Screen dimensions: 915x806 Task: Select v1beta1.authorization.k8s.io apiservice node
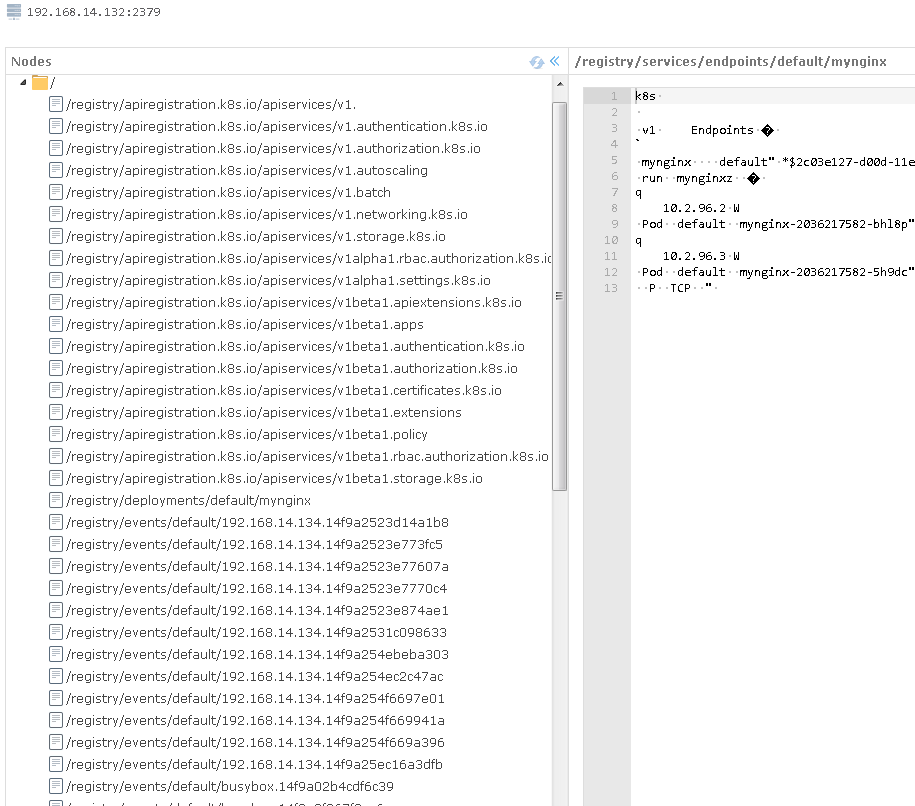(x=292, y=368)
